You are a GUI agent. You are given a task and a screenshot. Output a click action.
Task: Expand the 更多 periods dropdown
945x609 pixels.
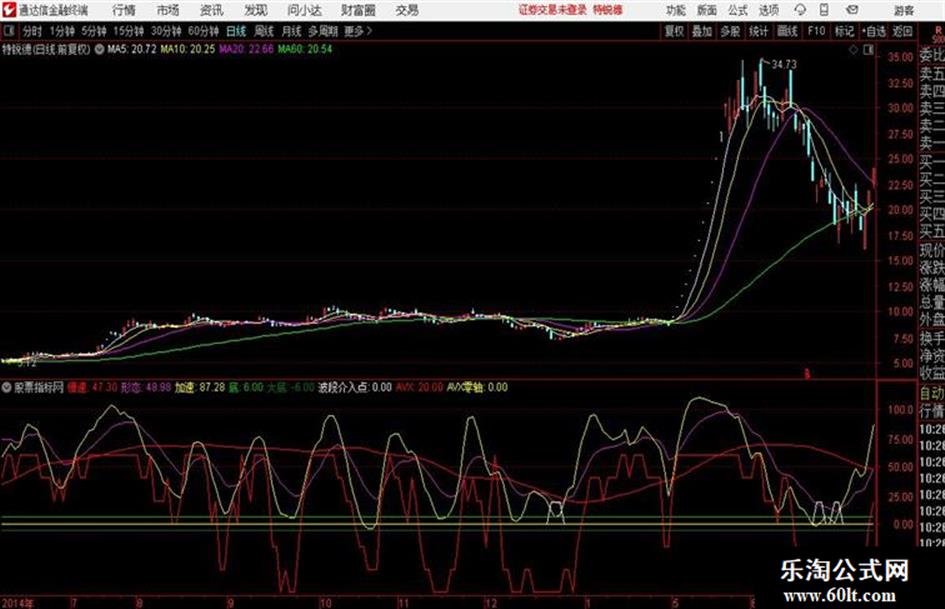tap(358, 31)
